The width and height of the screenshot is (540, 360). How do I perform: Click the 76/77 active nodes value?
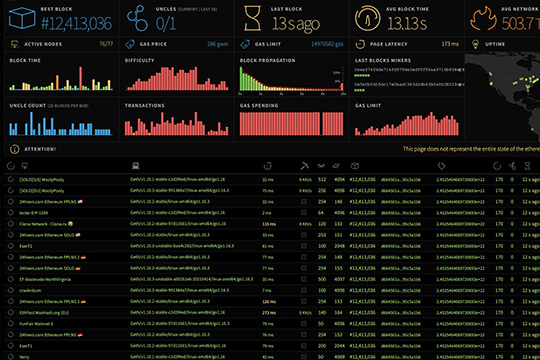(x=106, y=44)
